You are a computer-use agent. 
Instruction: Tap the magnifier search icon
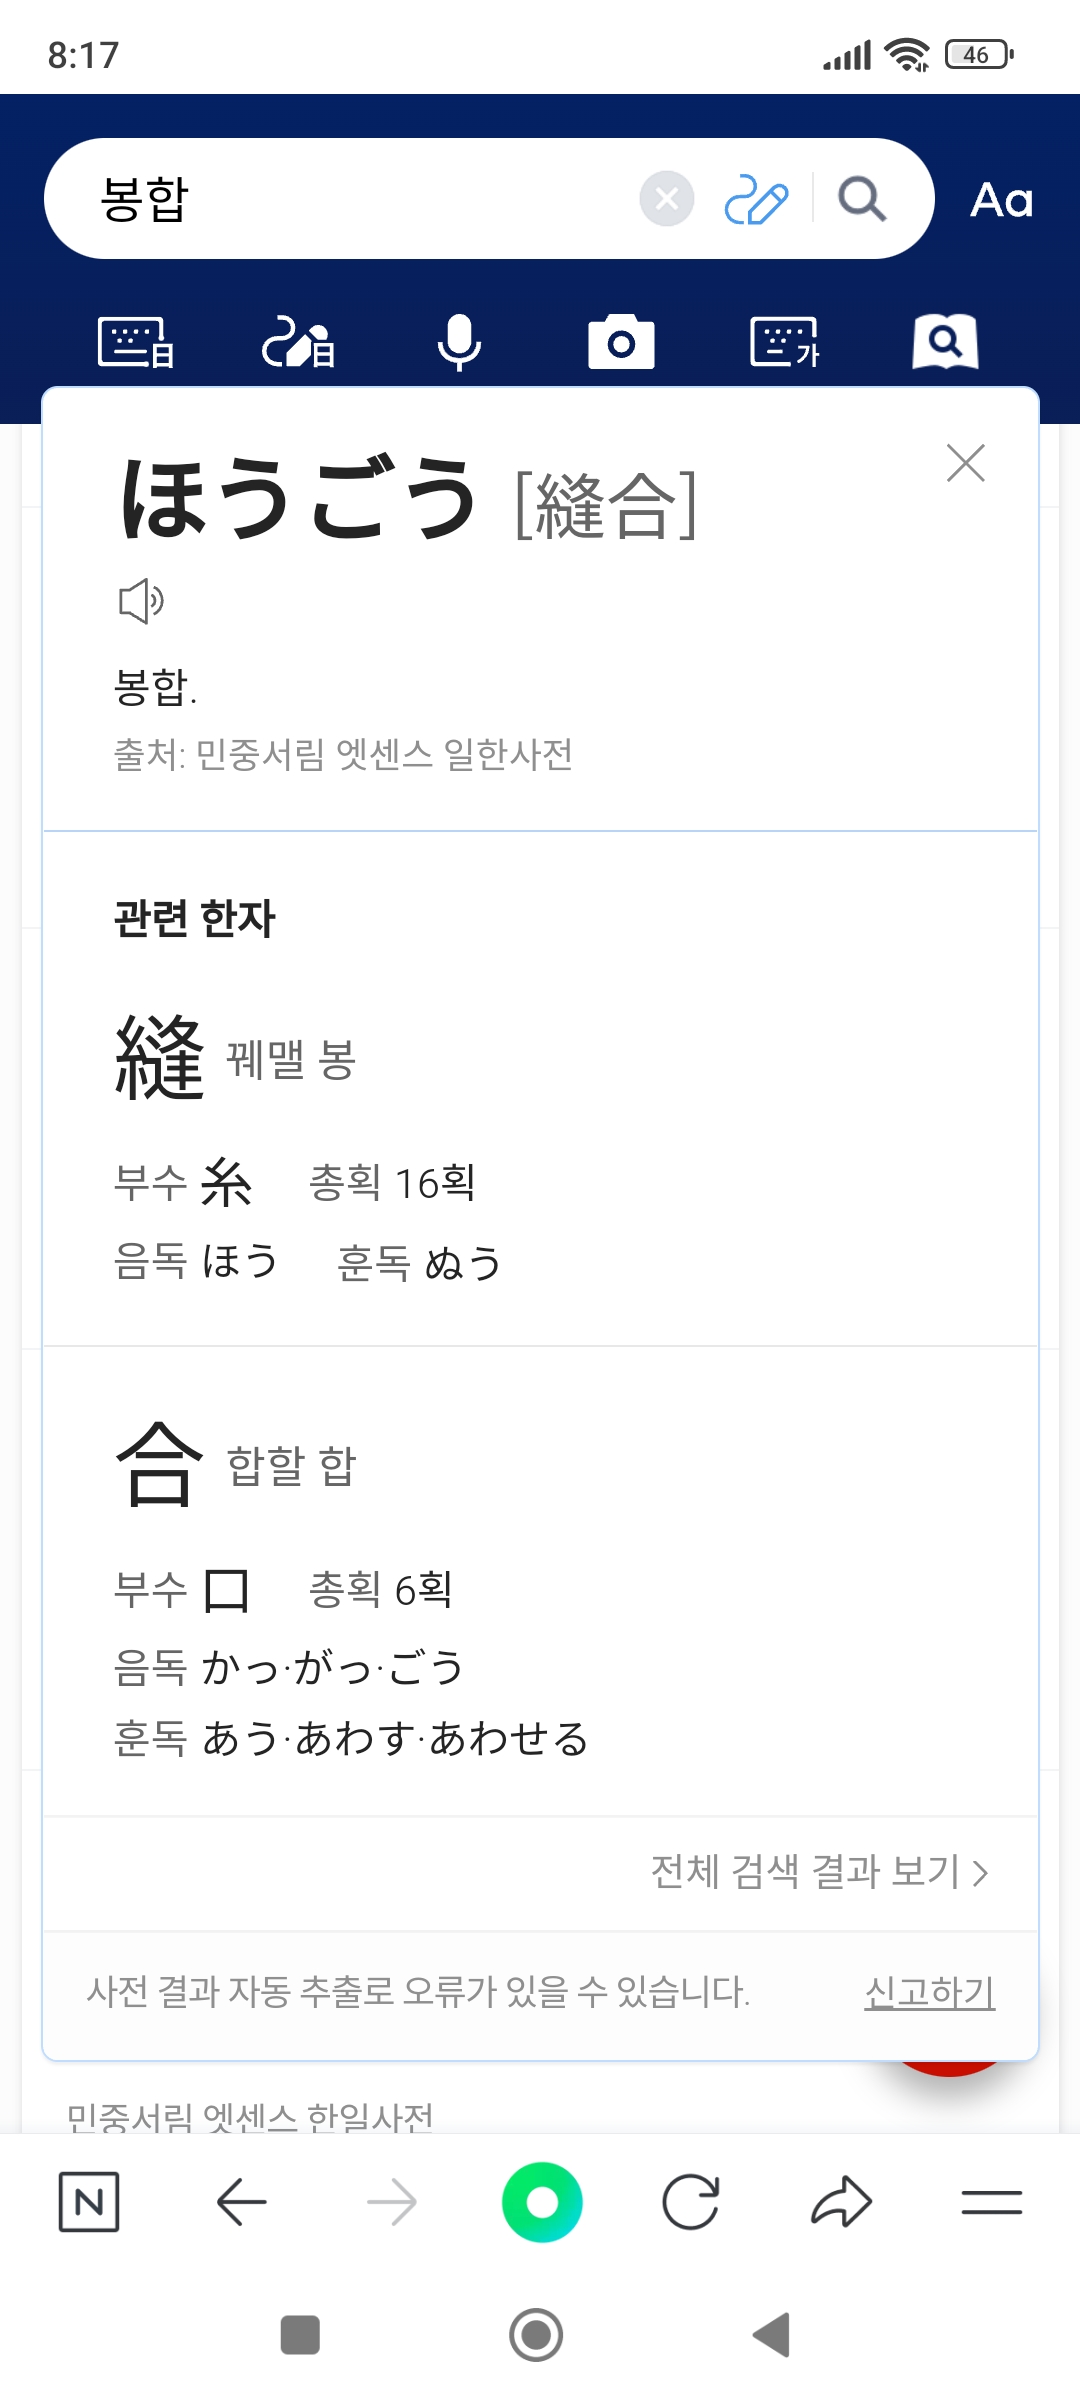pos(861,199)
